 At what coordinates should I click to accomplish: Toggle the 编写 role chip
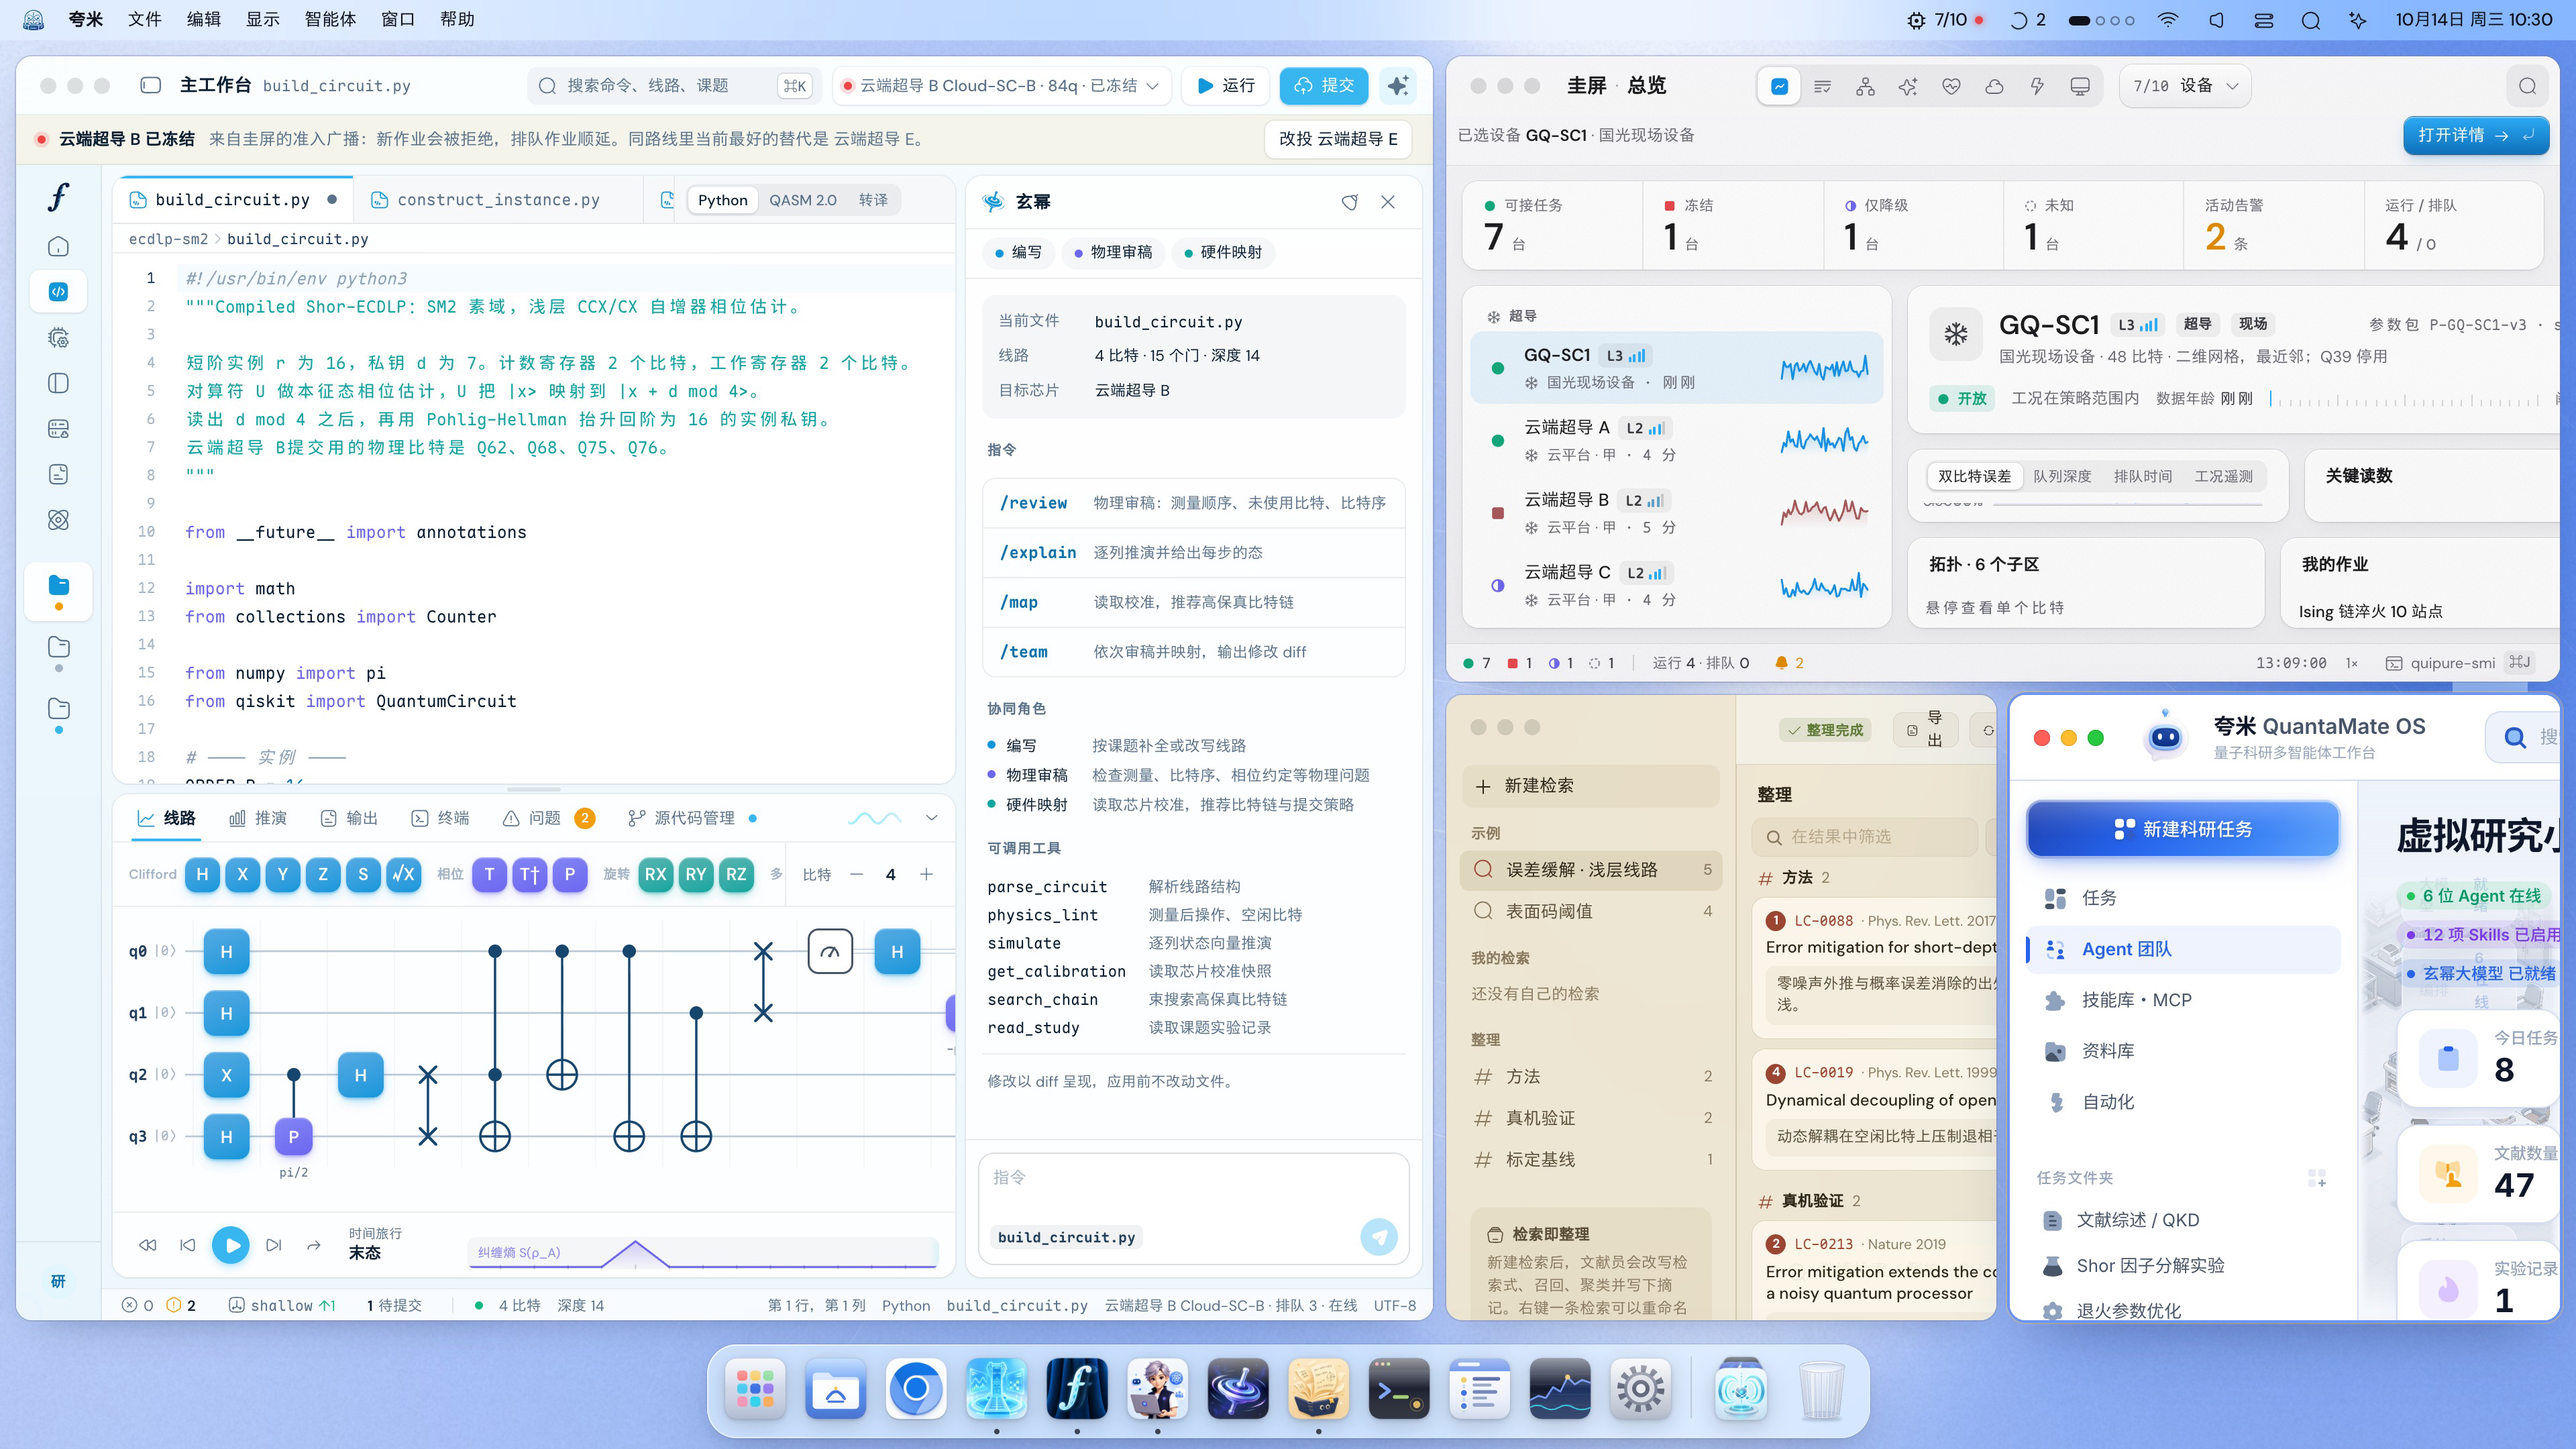(x=1018, y=252)
